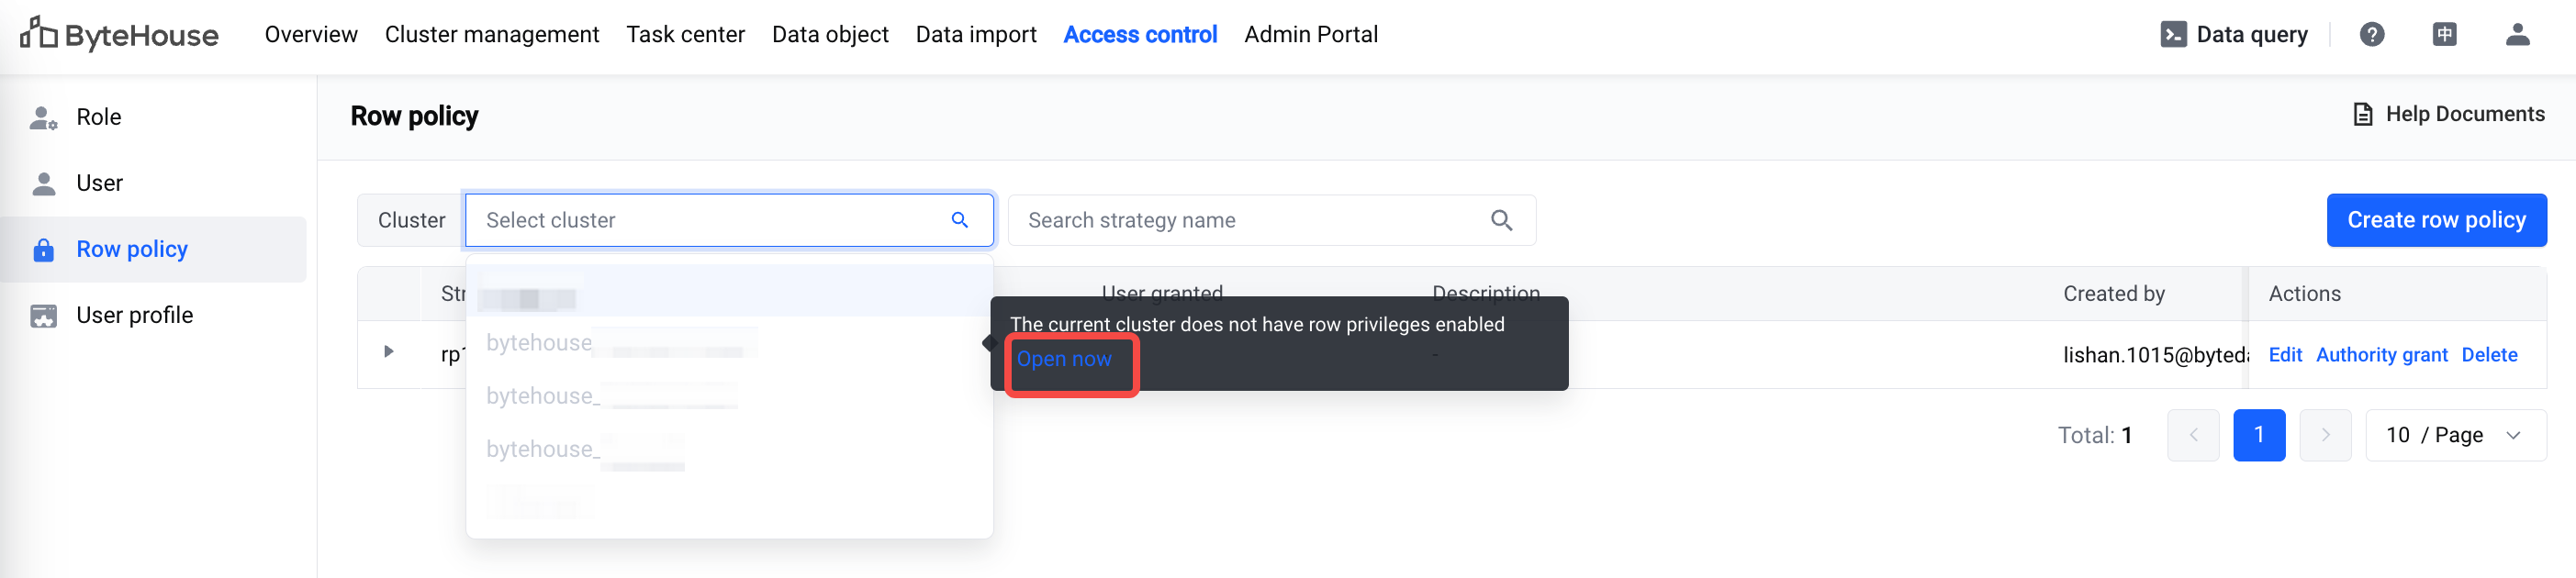Screen dimensions: 2576x578
Task: Click the Role sidebar icon
Action: point(43,118)
